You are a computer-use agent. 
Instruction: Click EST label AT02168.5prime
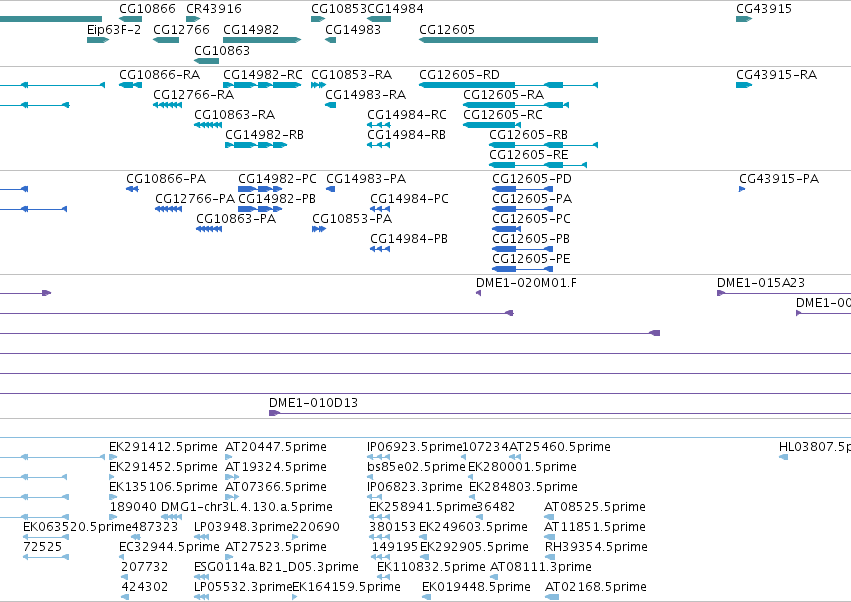(x=595, y=587)
